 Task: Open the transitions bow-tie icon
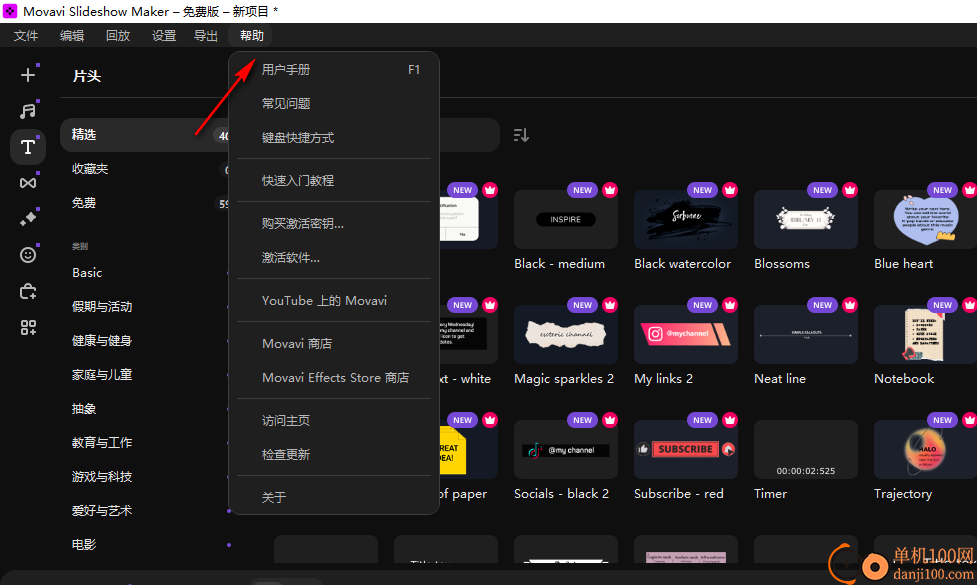click(27, 183)
